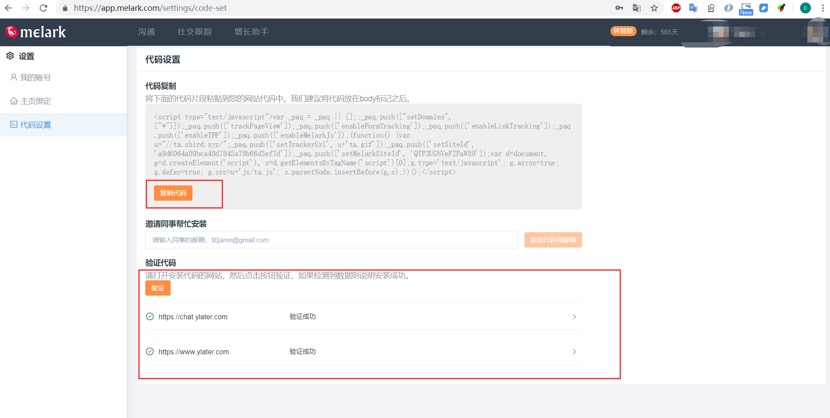This screenshot has height=418, width=830.
Task: Click the orange 复制代码 button
Action: pyautogui.click(x=173, y=193)
